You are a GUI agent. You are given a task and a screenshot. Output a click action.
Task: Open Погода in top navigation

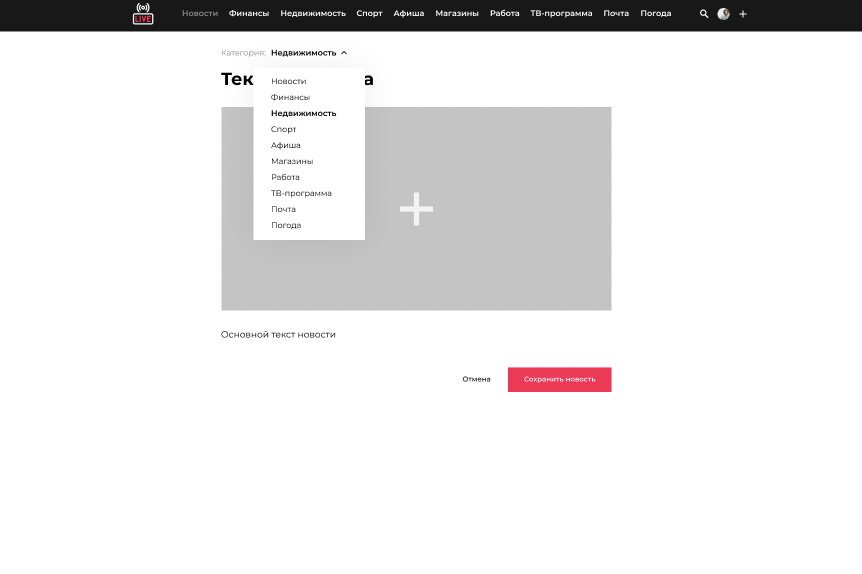click(656, 13)
